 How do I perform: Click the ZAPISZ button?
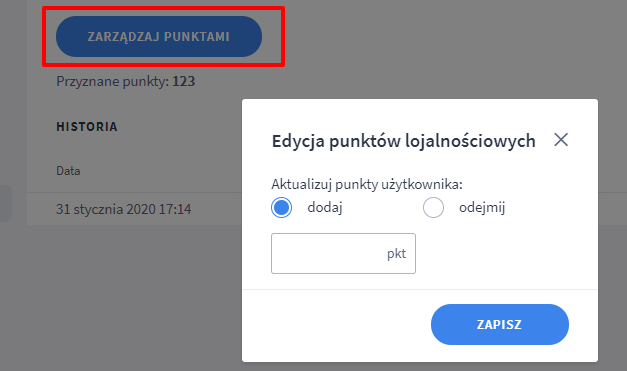(500, 324)
